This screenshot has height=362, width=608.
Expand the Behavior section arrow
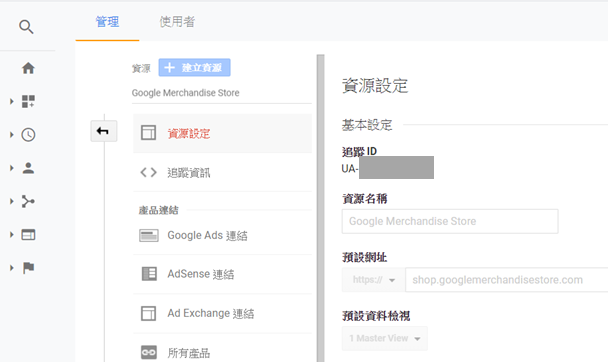tap(12, 234)
